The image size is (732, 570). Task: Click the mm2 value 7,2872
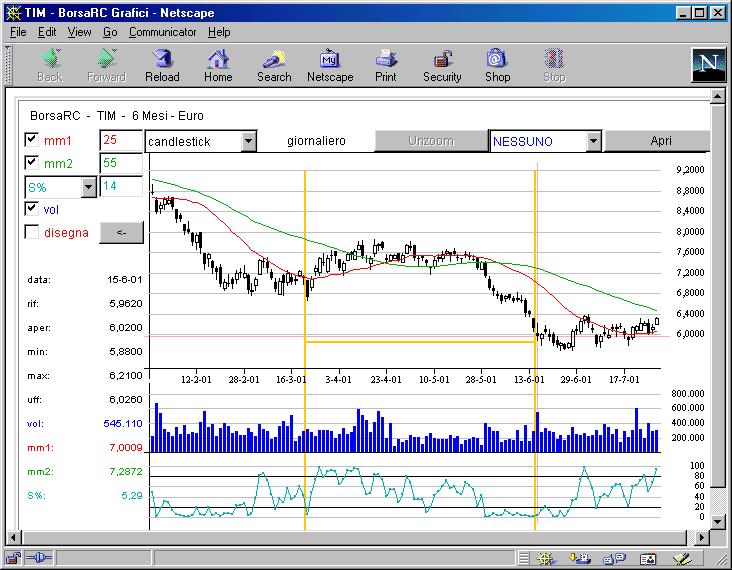pos(126,471)
